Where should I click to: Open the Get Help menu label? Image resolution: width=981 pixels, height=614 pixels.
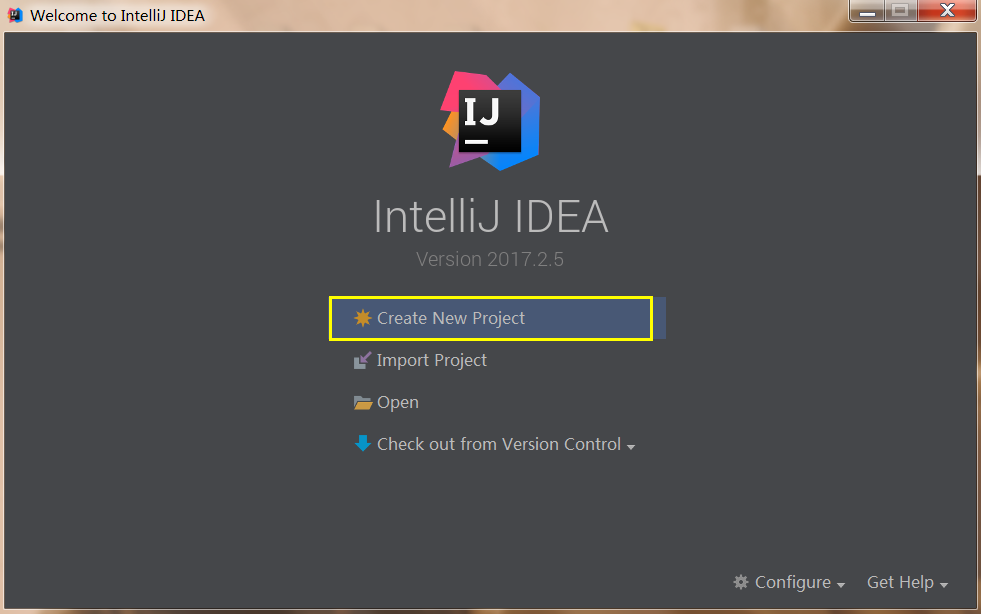(900, 582)
